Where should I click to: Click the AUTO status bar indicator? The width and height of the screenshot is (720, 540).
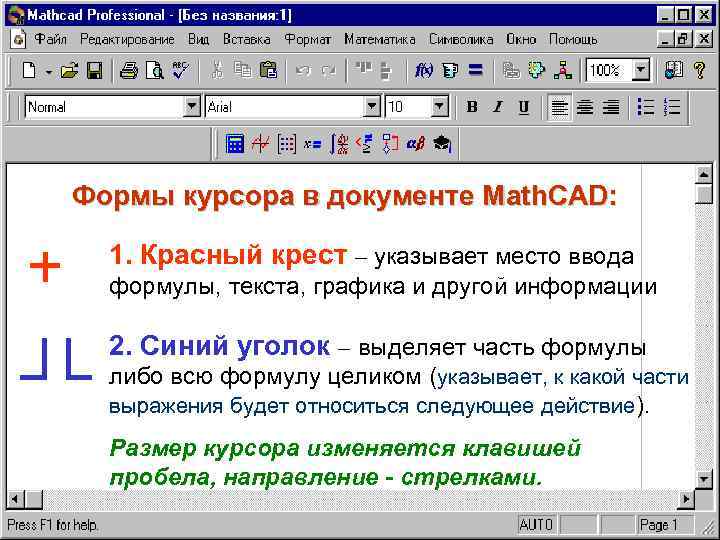tap(536, 524)
